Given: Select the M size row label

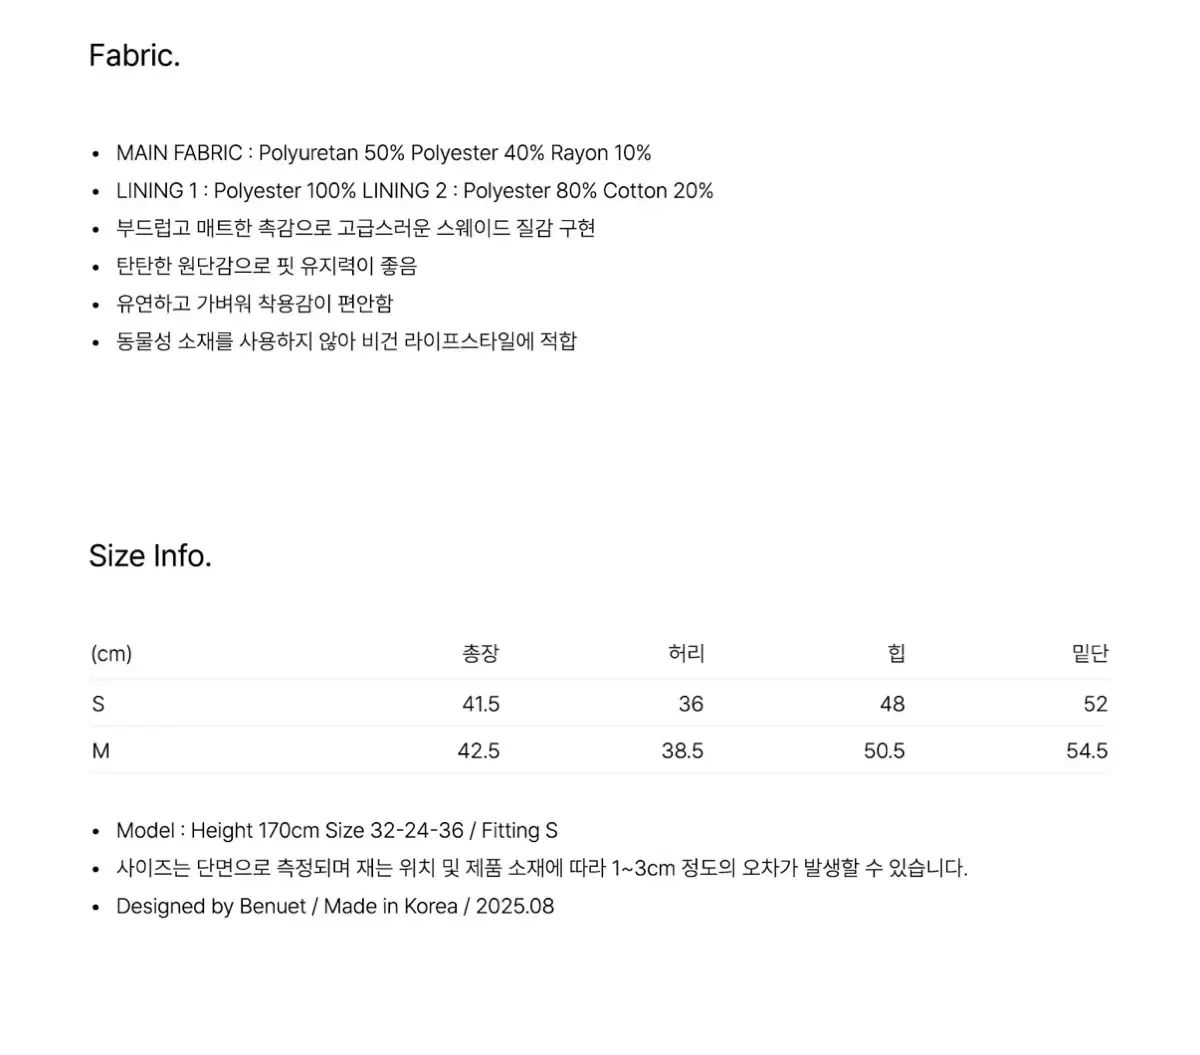Looking at the screenshot, I should pyautogui.click(x=100, y=751).
